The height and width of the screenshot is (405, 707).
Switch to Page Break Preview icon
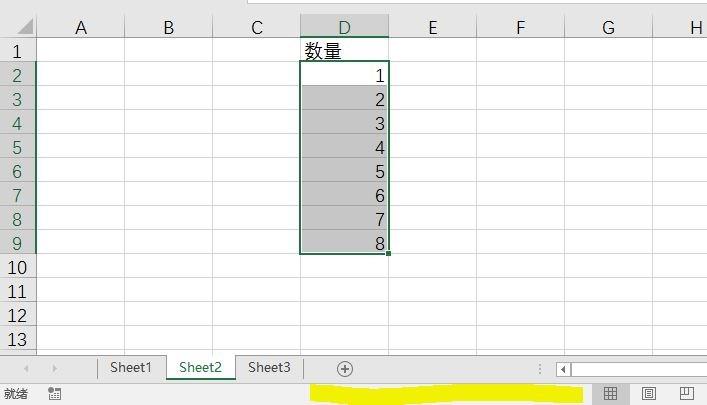point(686,394)
